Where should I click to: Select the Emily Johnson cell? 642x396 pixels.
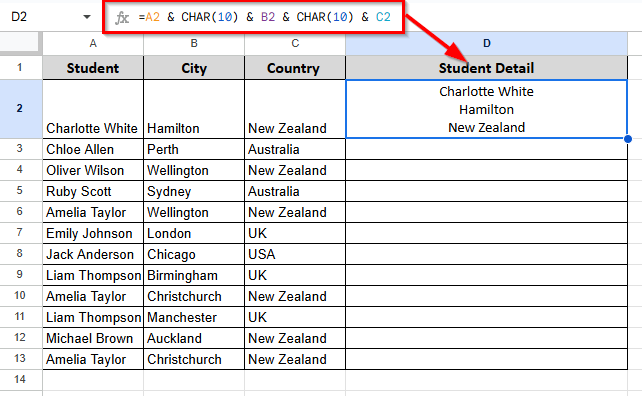click(93, 233)
